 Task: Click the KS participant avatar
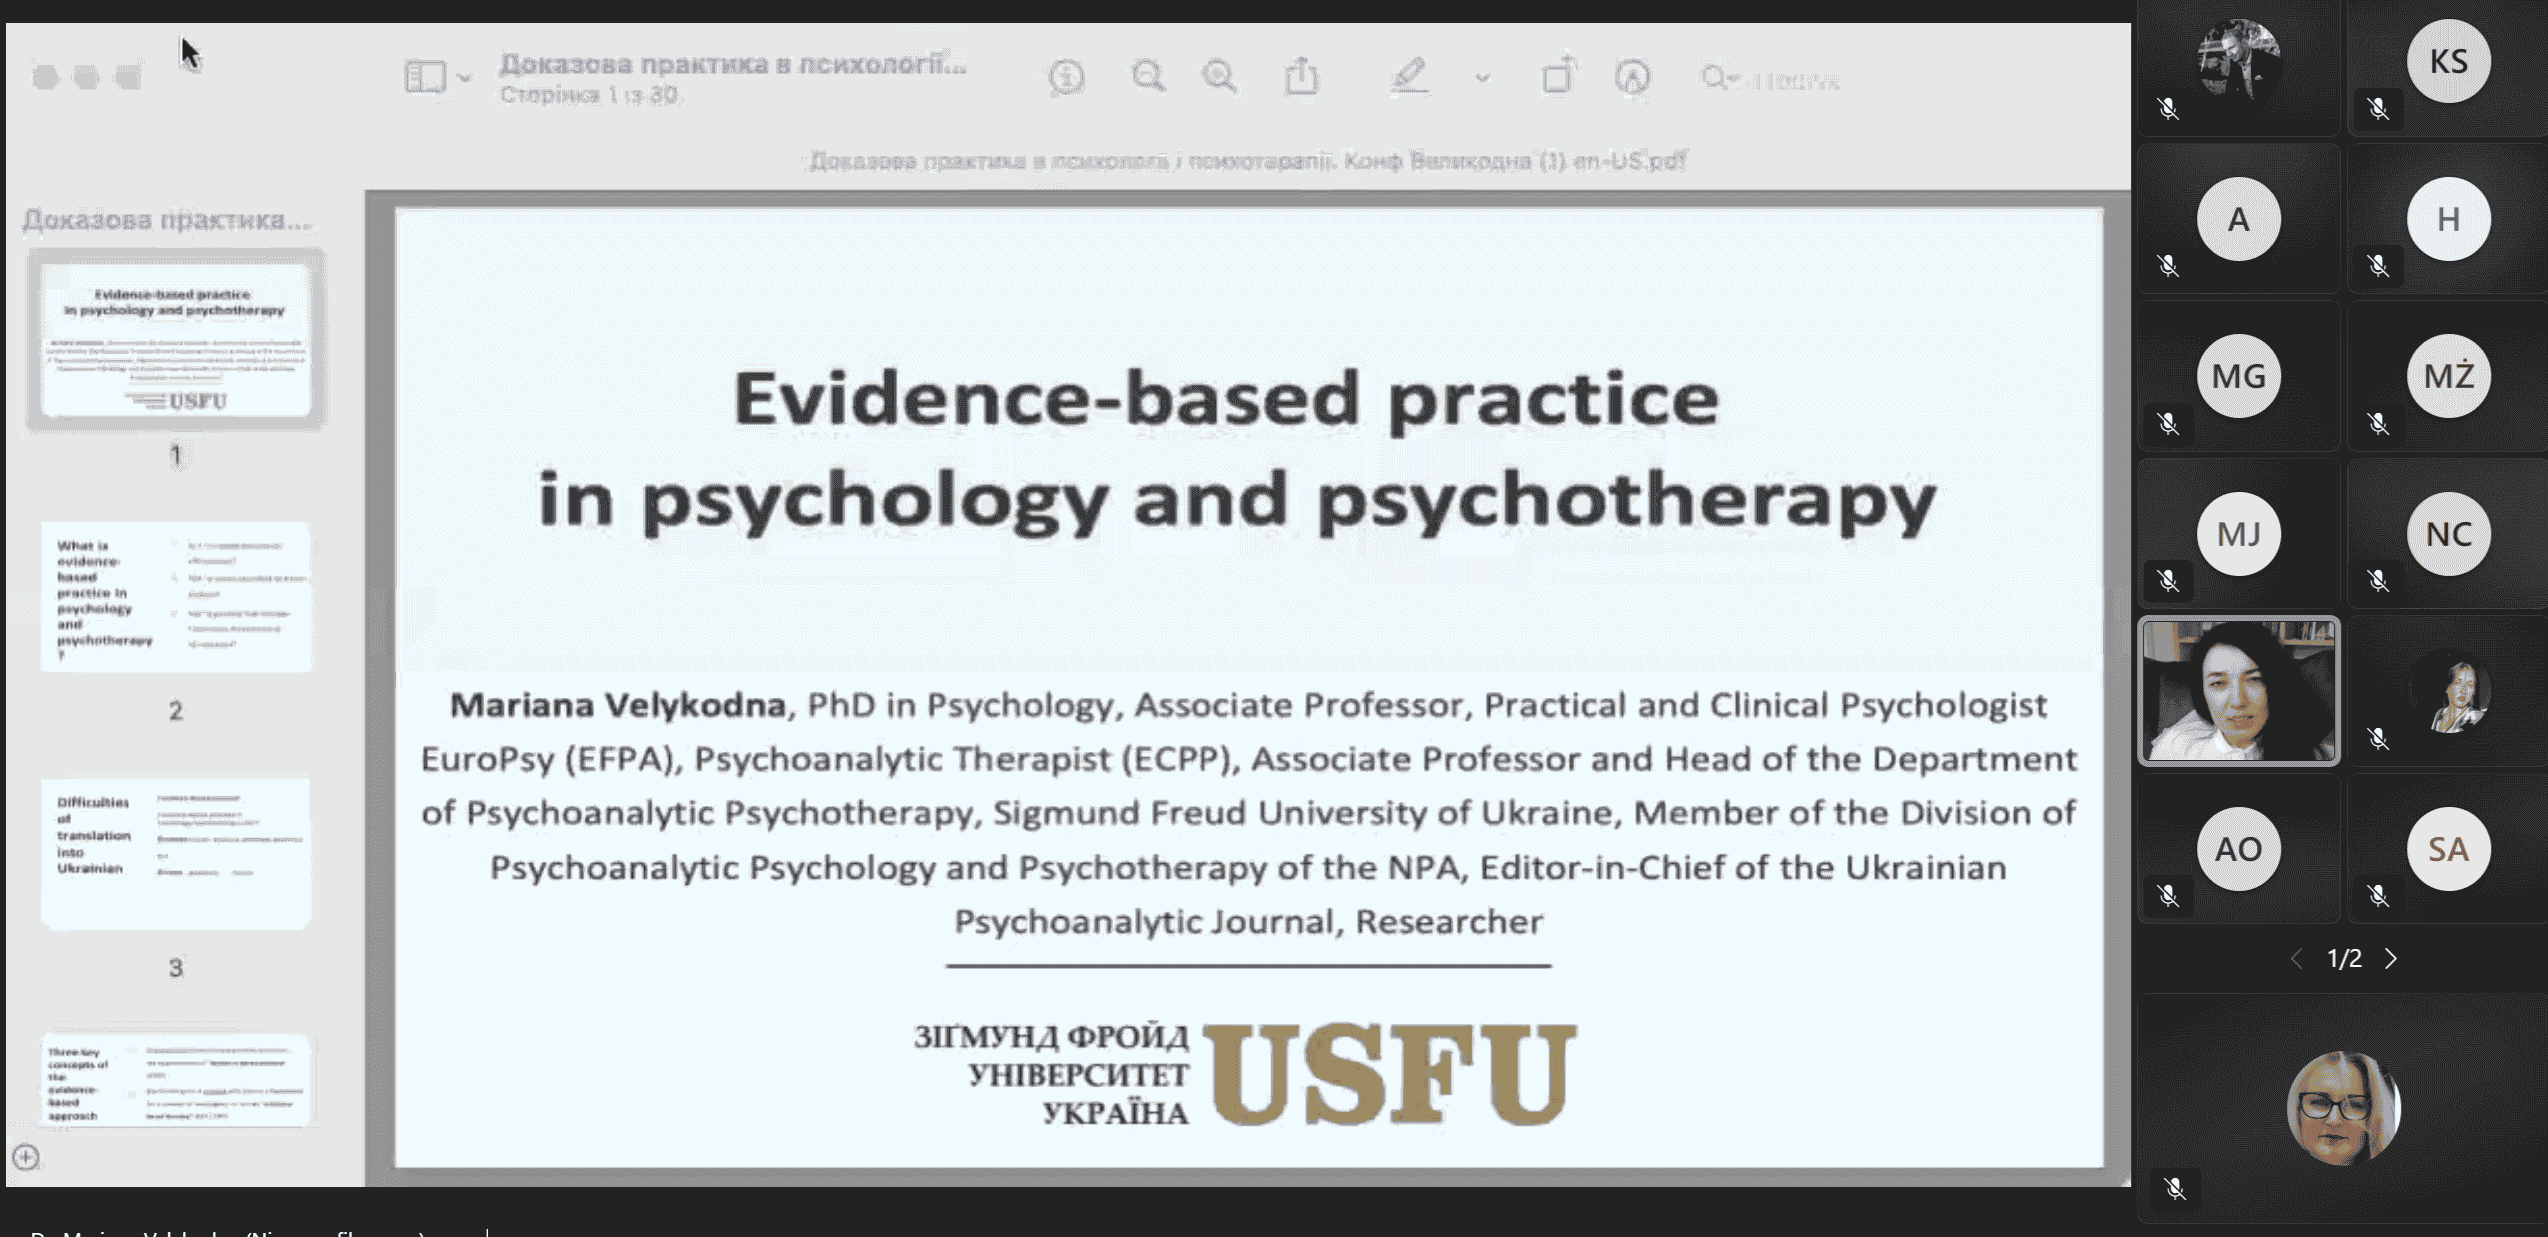click(2448, 61)
